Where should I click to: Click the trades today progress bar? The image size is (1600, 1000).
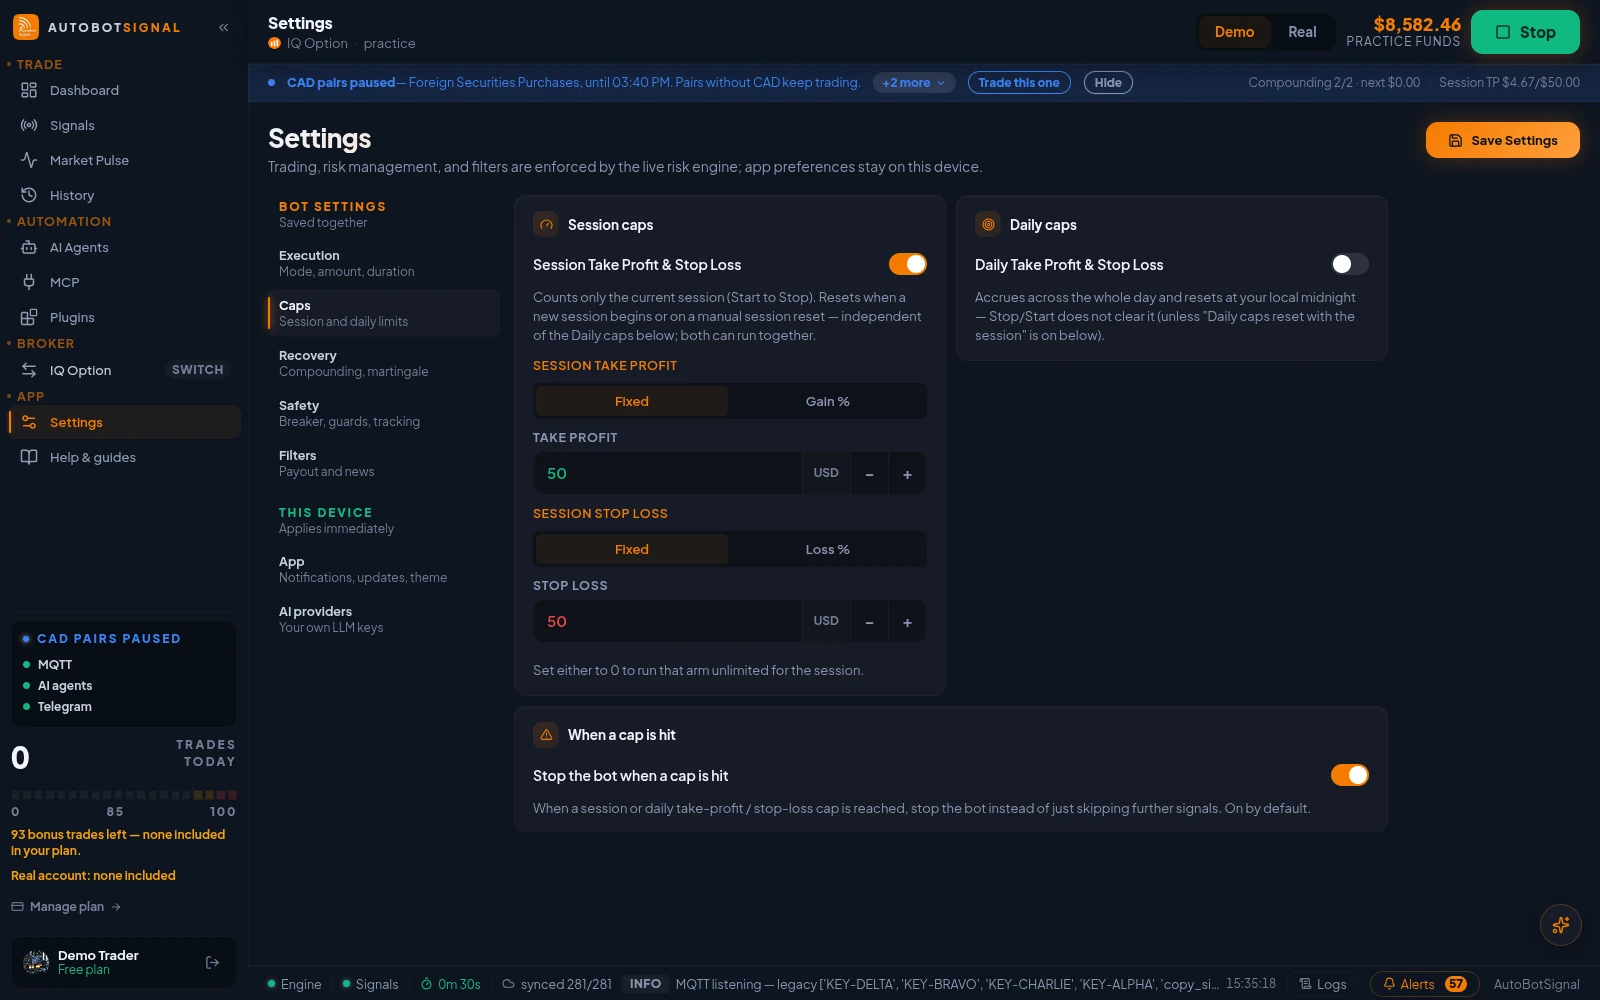pos(124,795)
